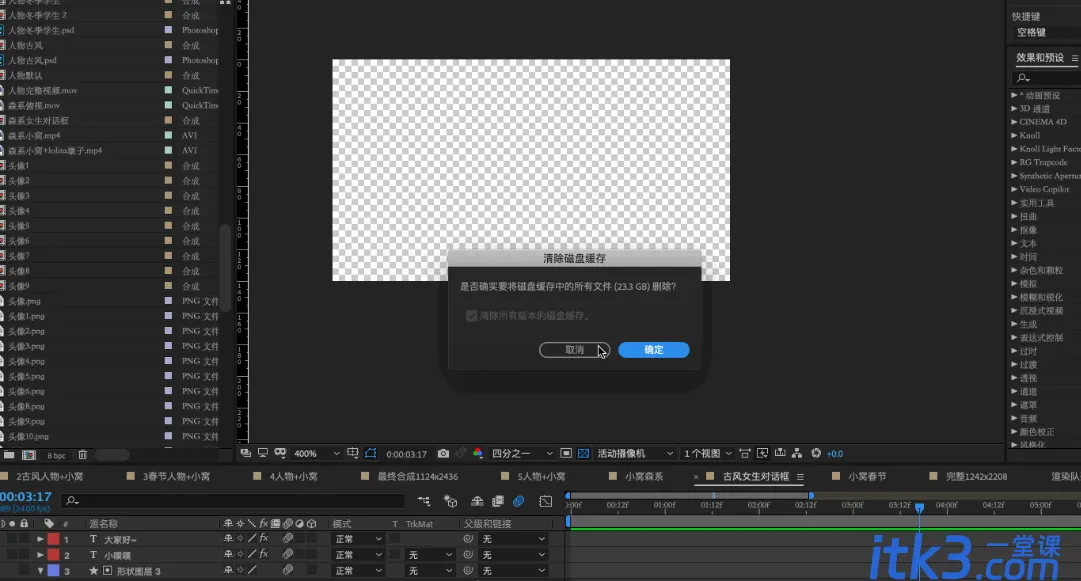This screenshot has width=1081, height=581.
Task: Expand the CINEMA 4D effects category
Action: point(1014,122)
